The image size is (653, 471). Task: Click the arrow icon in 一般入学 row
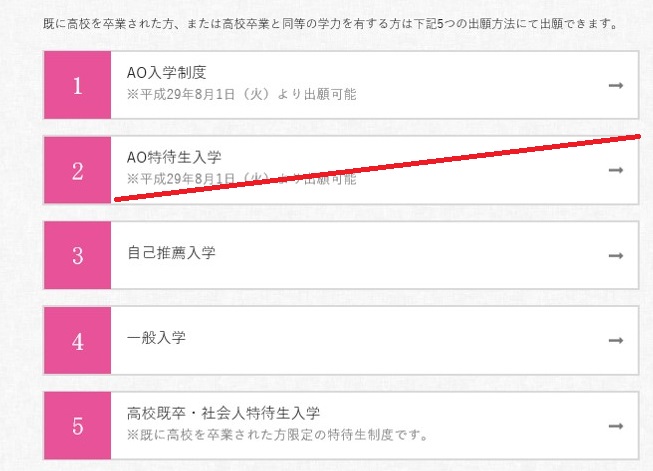coord(616,340)
